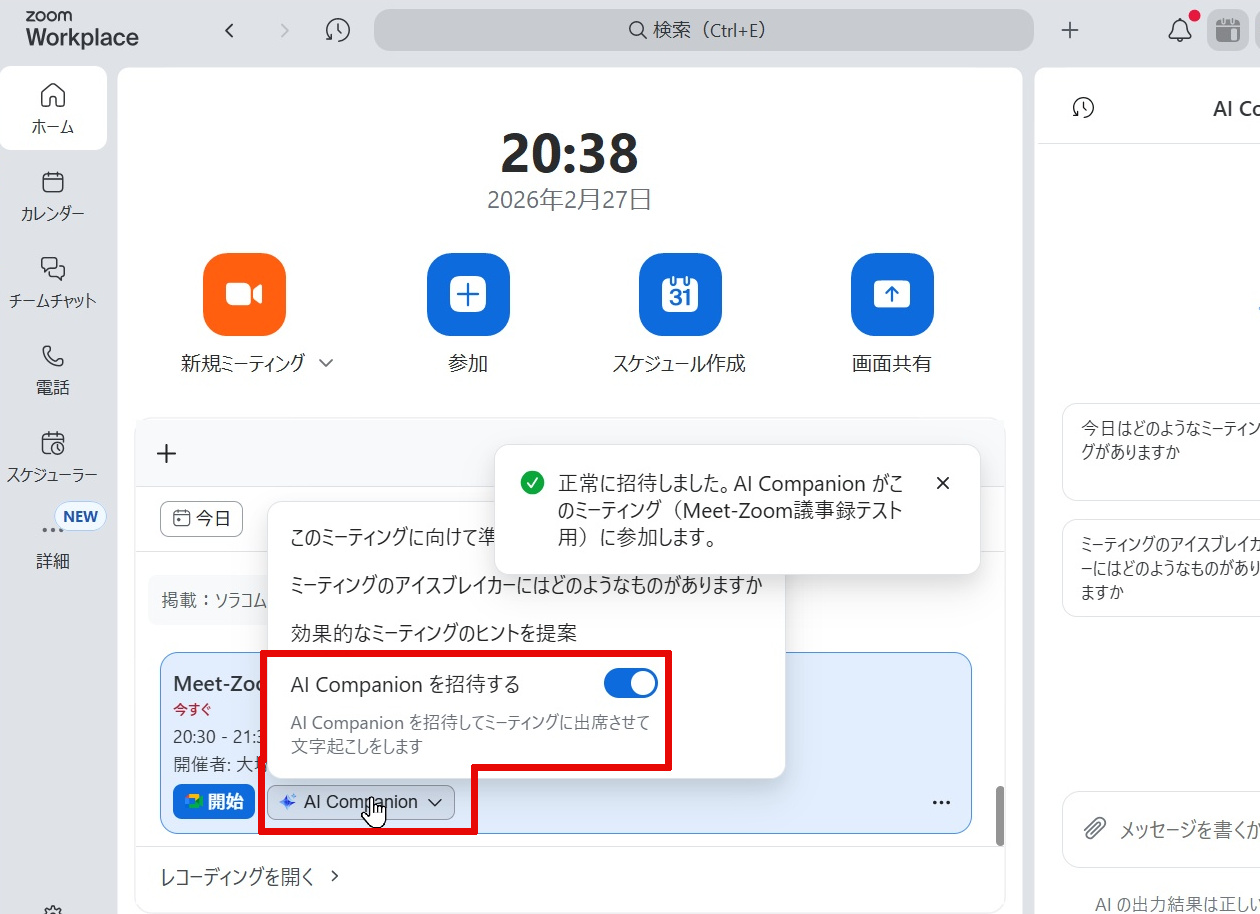This screenshot has height=914, width=1260.
Task: Click the 'このミーティングに向けて準' menu entry
Action: pos(392,537)
